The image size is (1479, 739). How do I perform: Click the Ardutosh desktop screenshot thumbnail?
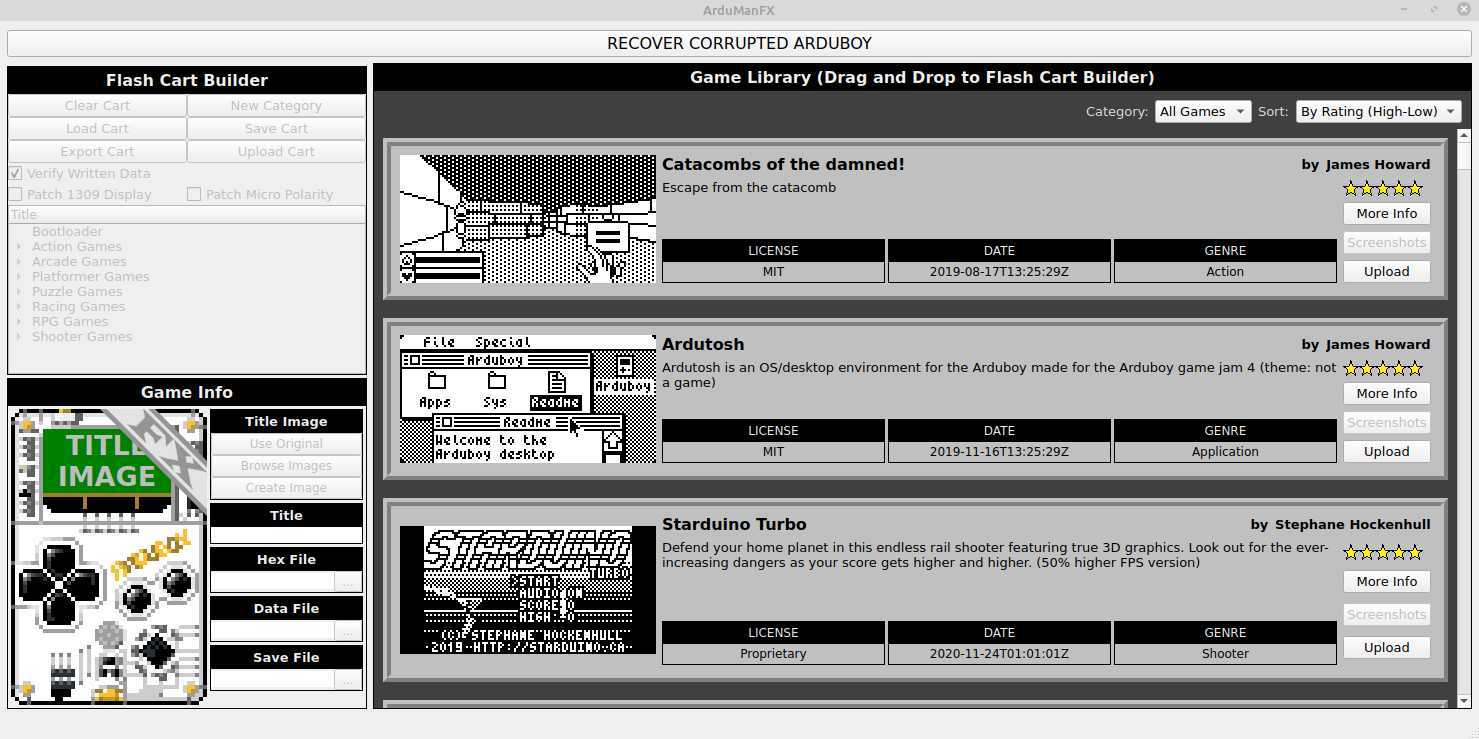point(528,399)
